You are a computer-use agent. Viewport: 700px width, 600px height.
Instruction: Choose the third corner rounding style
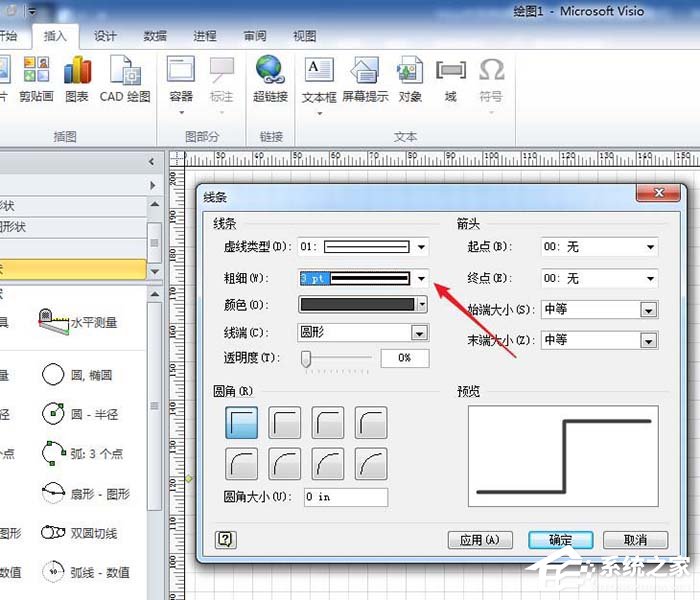click(328, 422)
